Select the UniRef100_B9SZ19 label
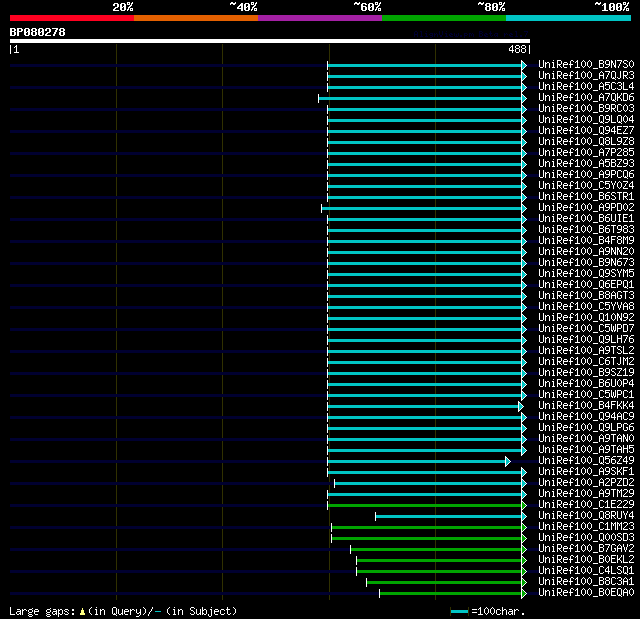The width and height of the screenshot is (640, 619). pos(586,373)
